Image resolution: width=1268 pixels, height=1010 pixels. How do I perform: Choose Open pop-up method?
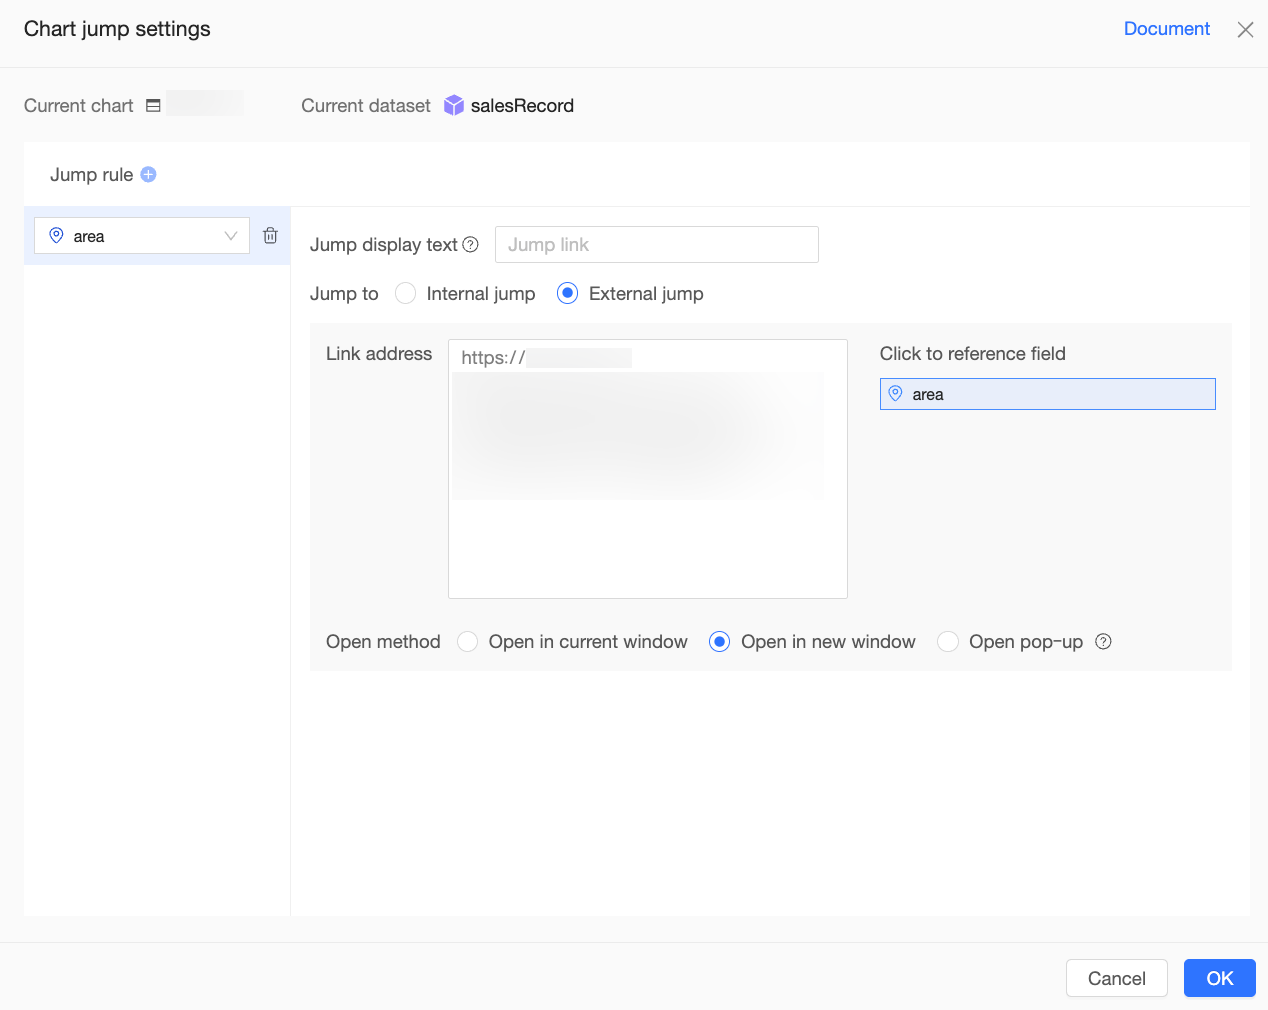pos(948,642)
